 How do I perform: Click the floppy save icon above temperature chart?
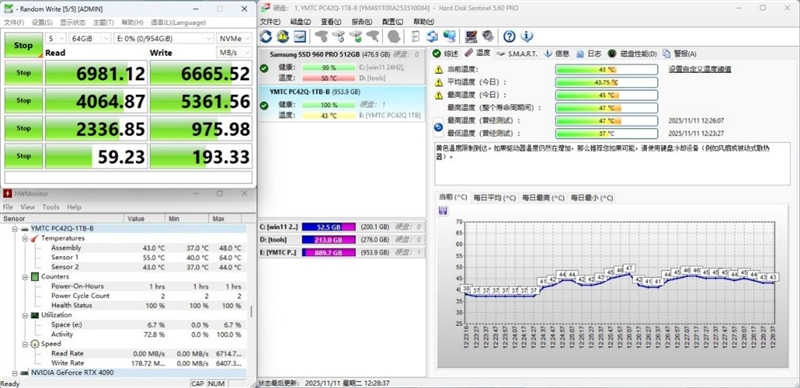point(443,211)
